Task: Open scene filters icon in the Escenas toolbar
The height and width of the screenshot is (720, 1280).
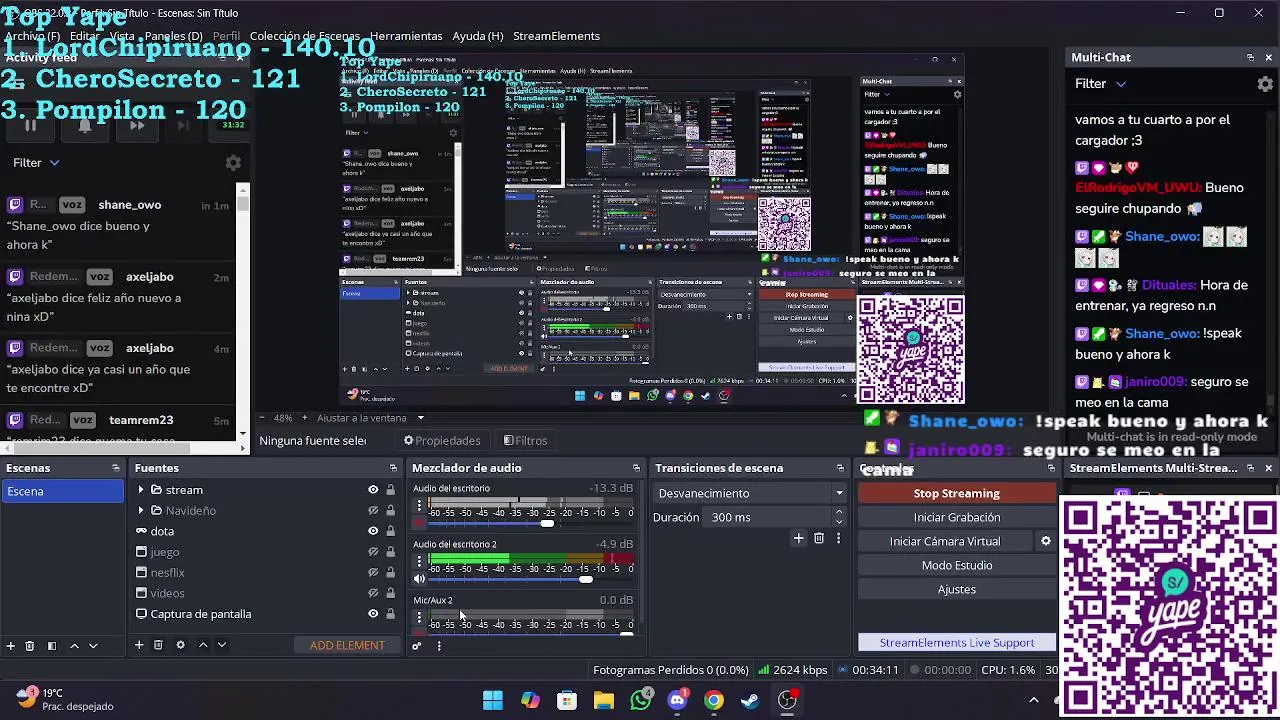Action: (x=52, y=646)
